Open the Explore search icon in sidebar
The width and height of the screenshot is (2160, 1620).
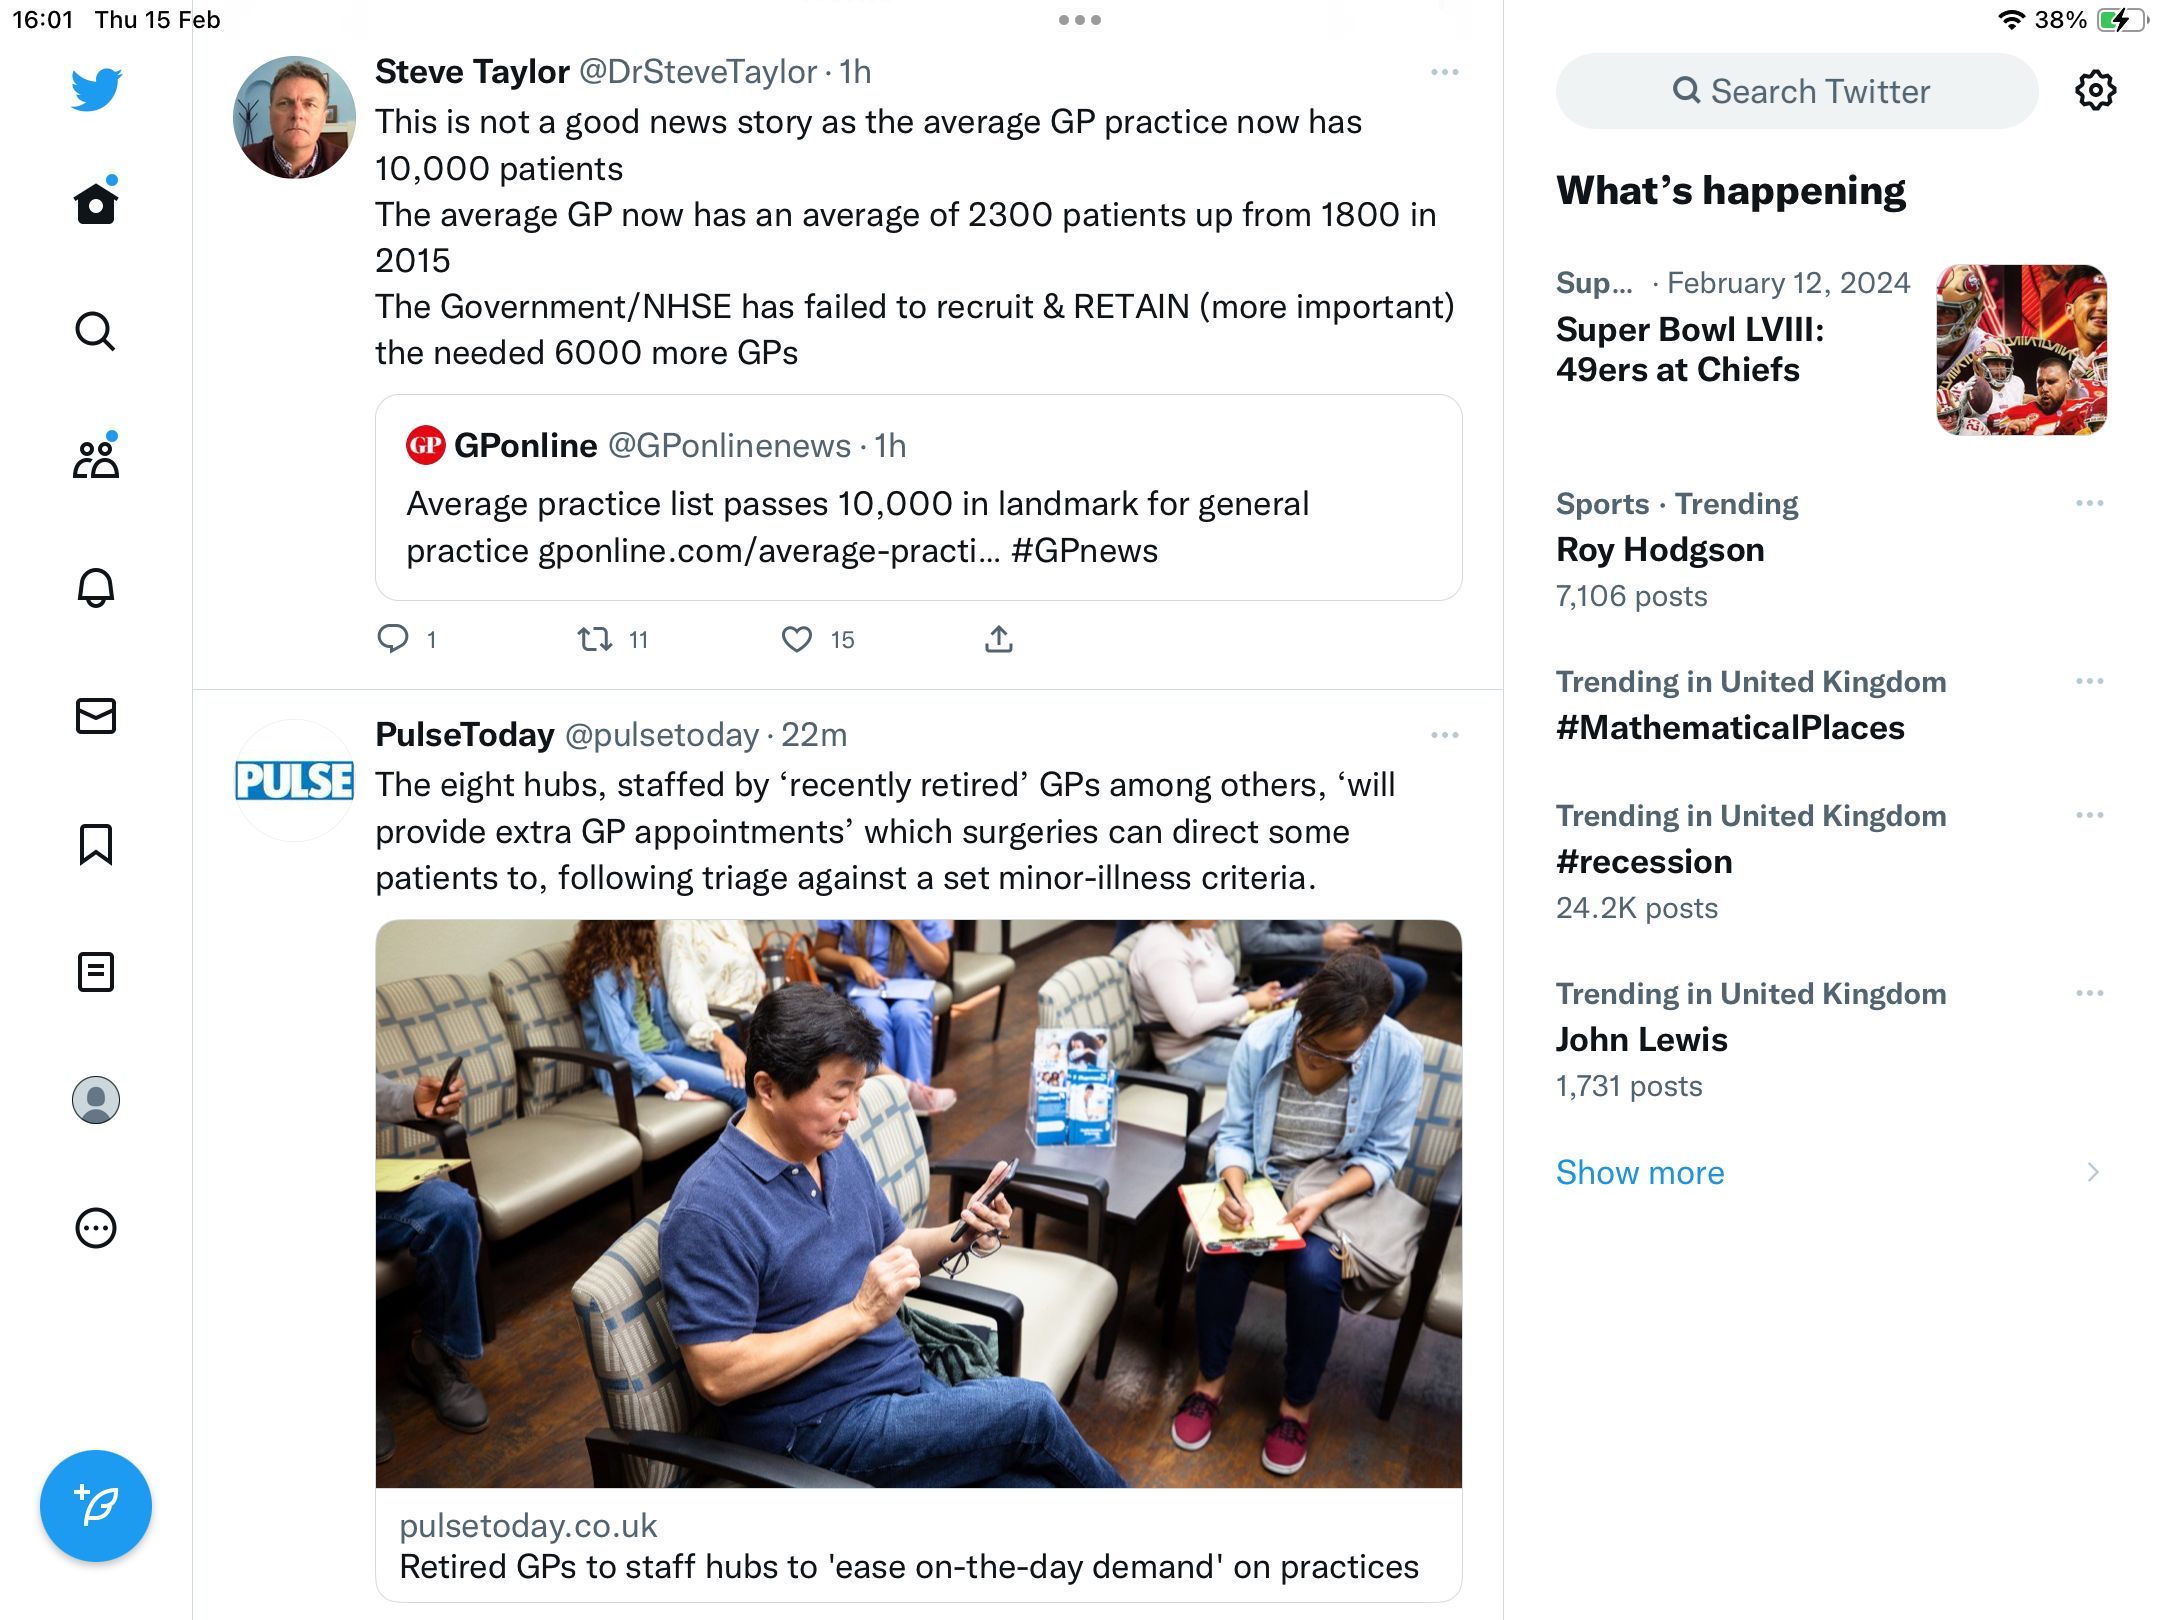pyautogui.click(x=96, y=331)
